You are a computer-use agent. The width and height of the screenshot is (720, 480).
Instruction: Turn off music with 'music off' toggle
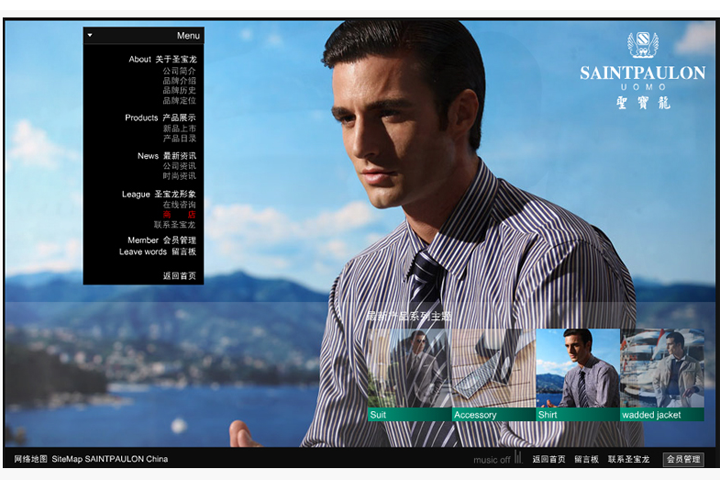pyautogui.click(x=491, y=460)
